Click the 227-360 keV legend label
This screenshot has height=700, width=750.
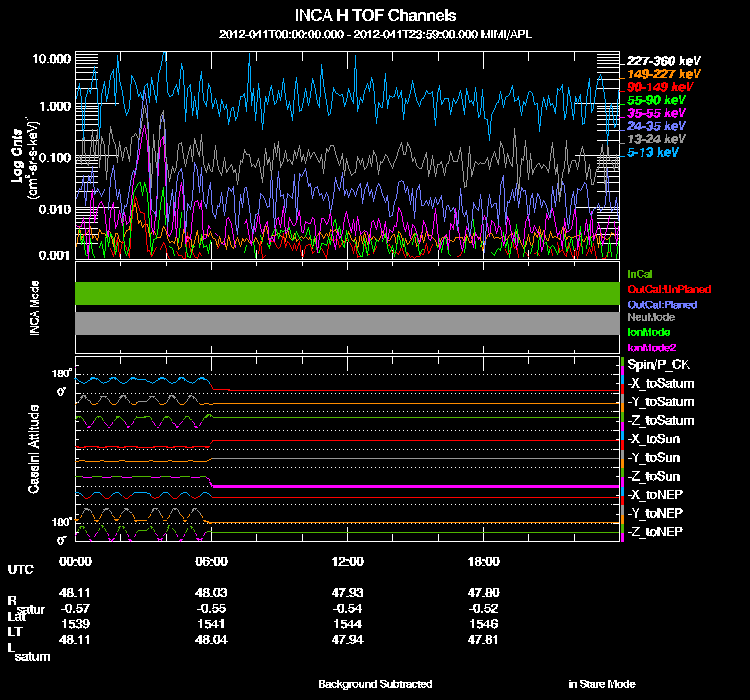pyautogui.click(x=664, y=60)
